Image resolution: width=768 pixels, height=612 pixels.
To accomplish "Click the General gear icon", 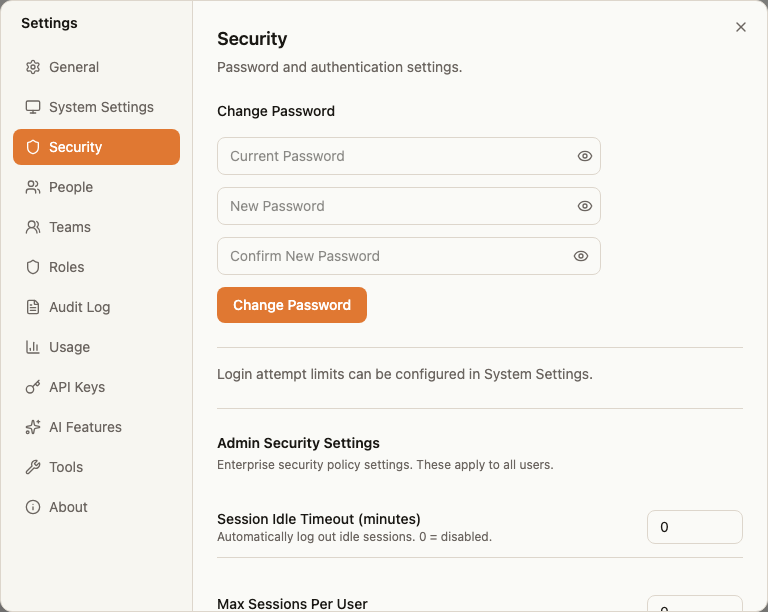I will point(33,67).
